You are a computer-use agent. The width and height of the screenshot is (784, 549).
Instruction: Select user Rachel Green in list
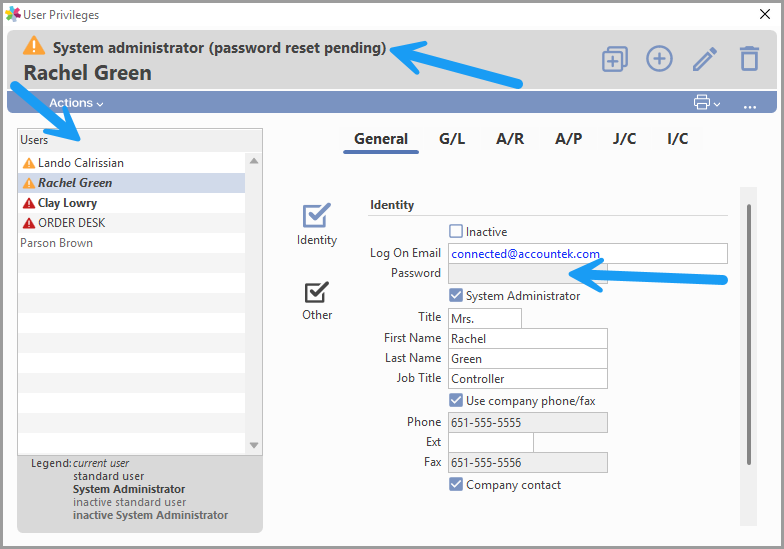(x=132, y=183)
